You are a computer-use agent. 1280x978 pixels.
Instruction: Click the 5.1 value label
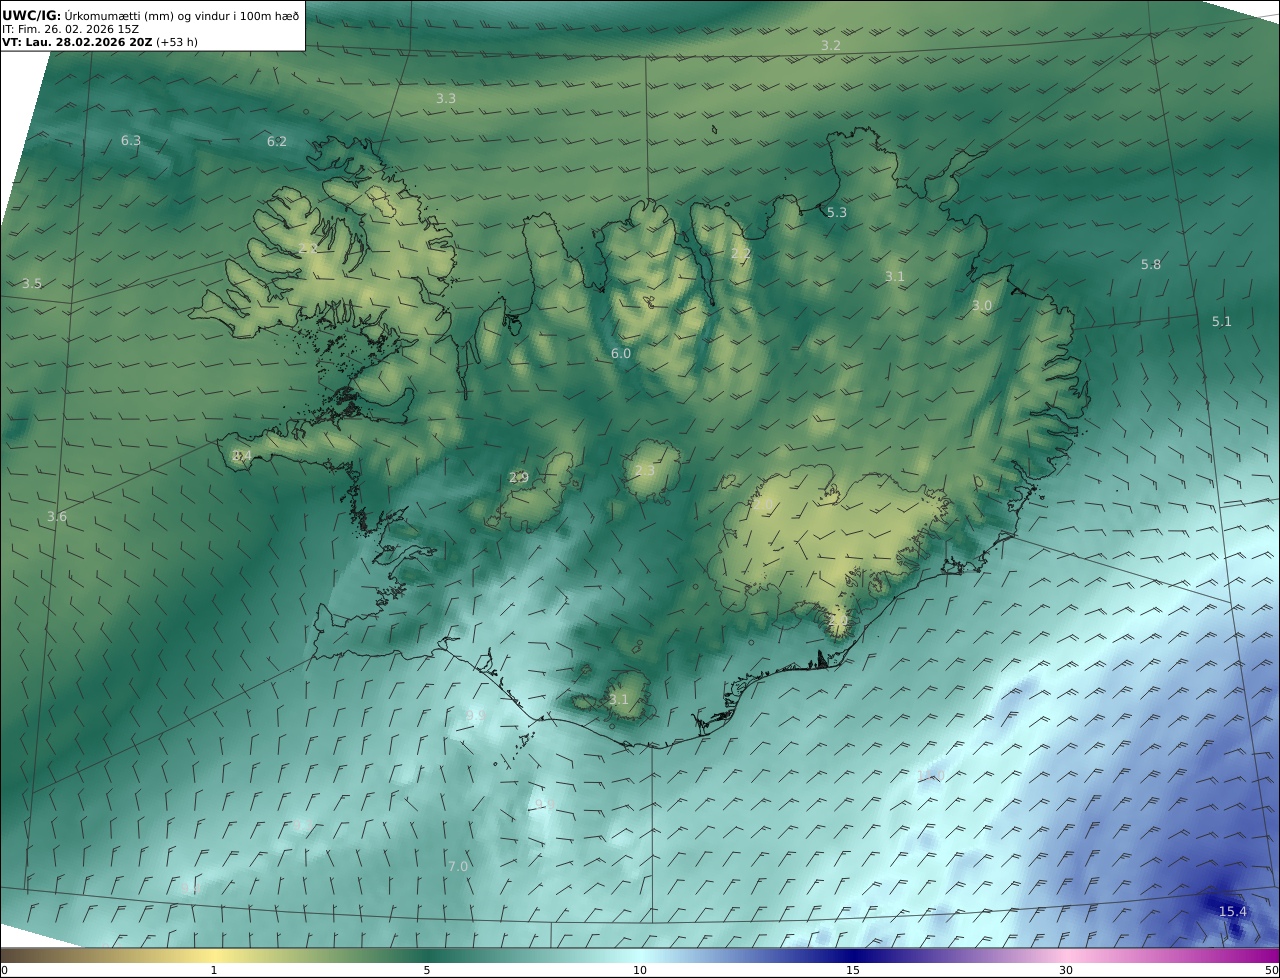[1222, 322]
